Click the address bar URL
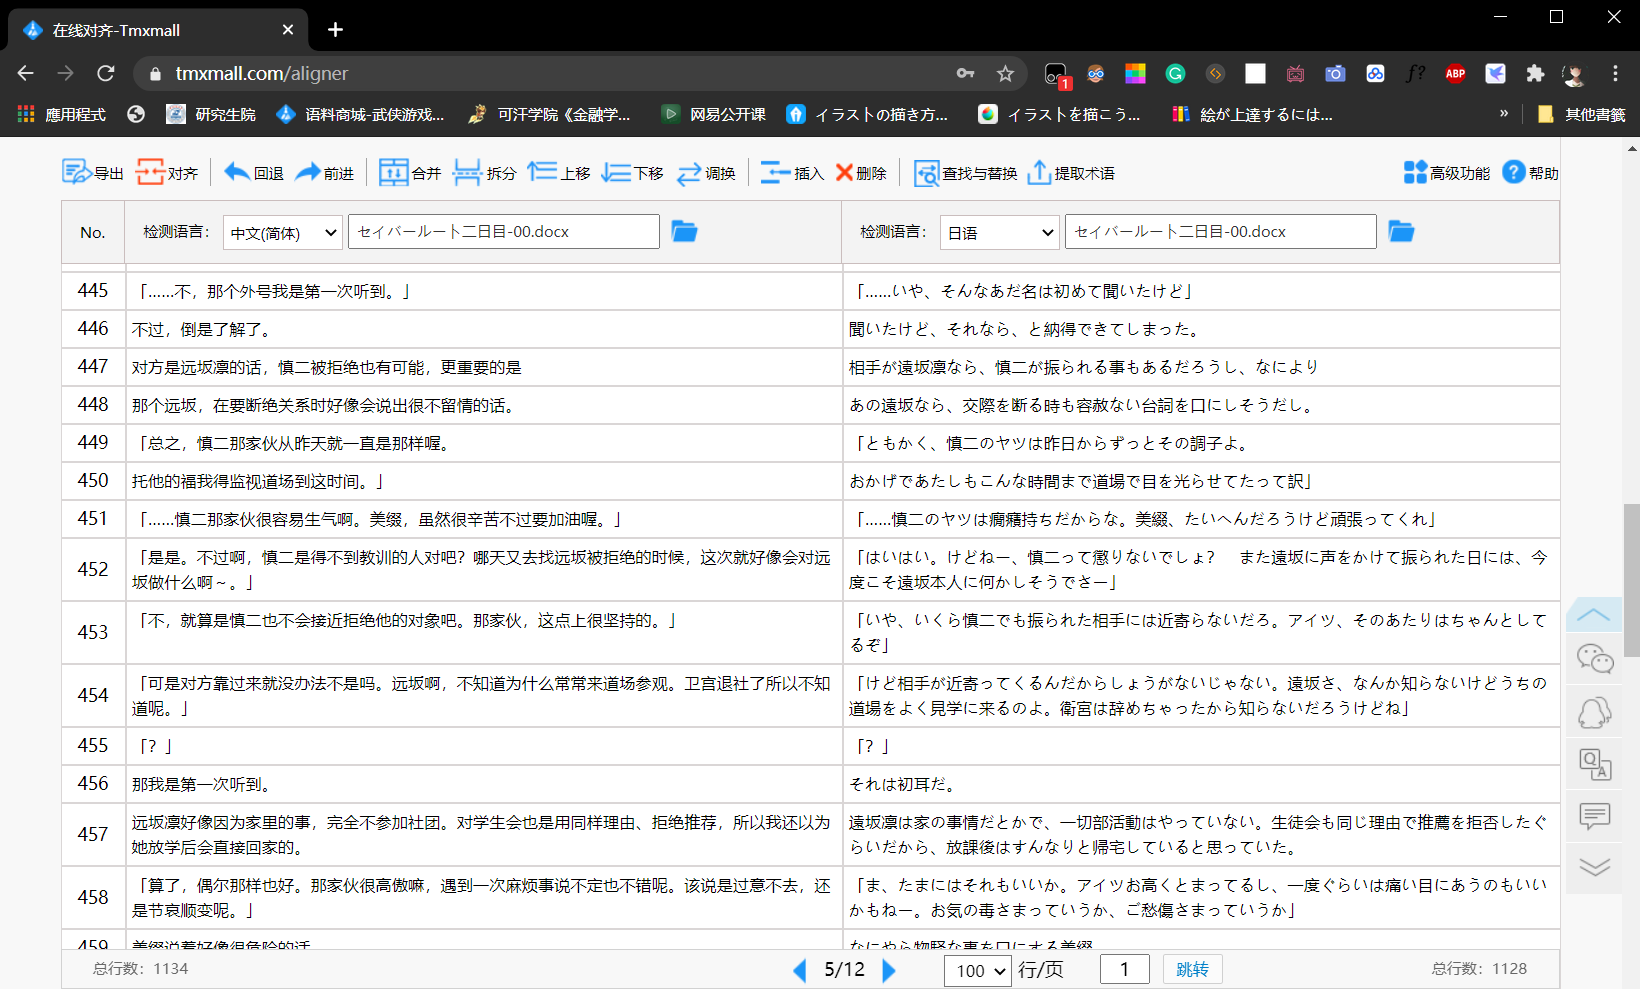1640x989 pixels. tap(262, 73)
